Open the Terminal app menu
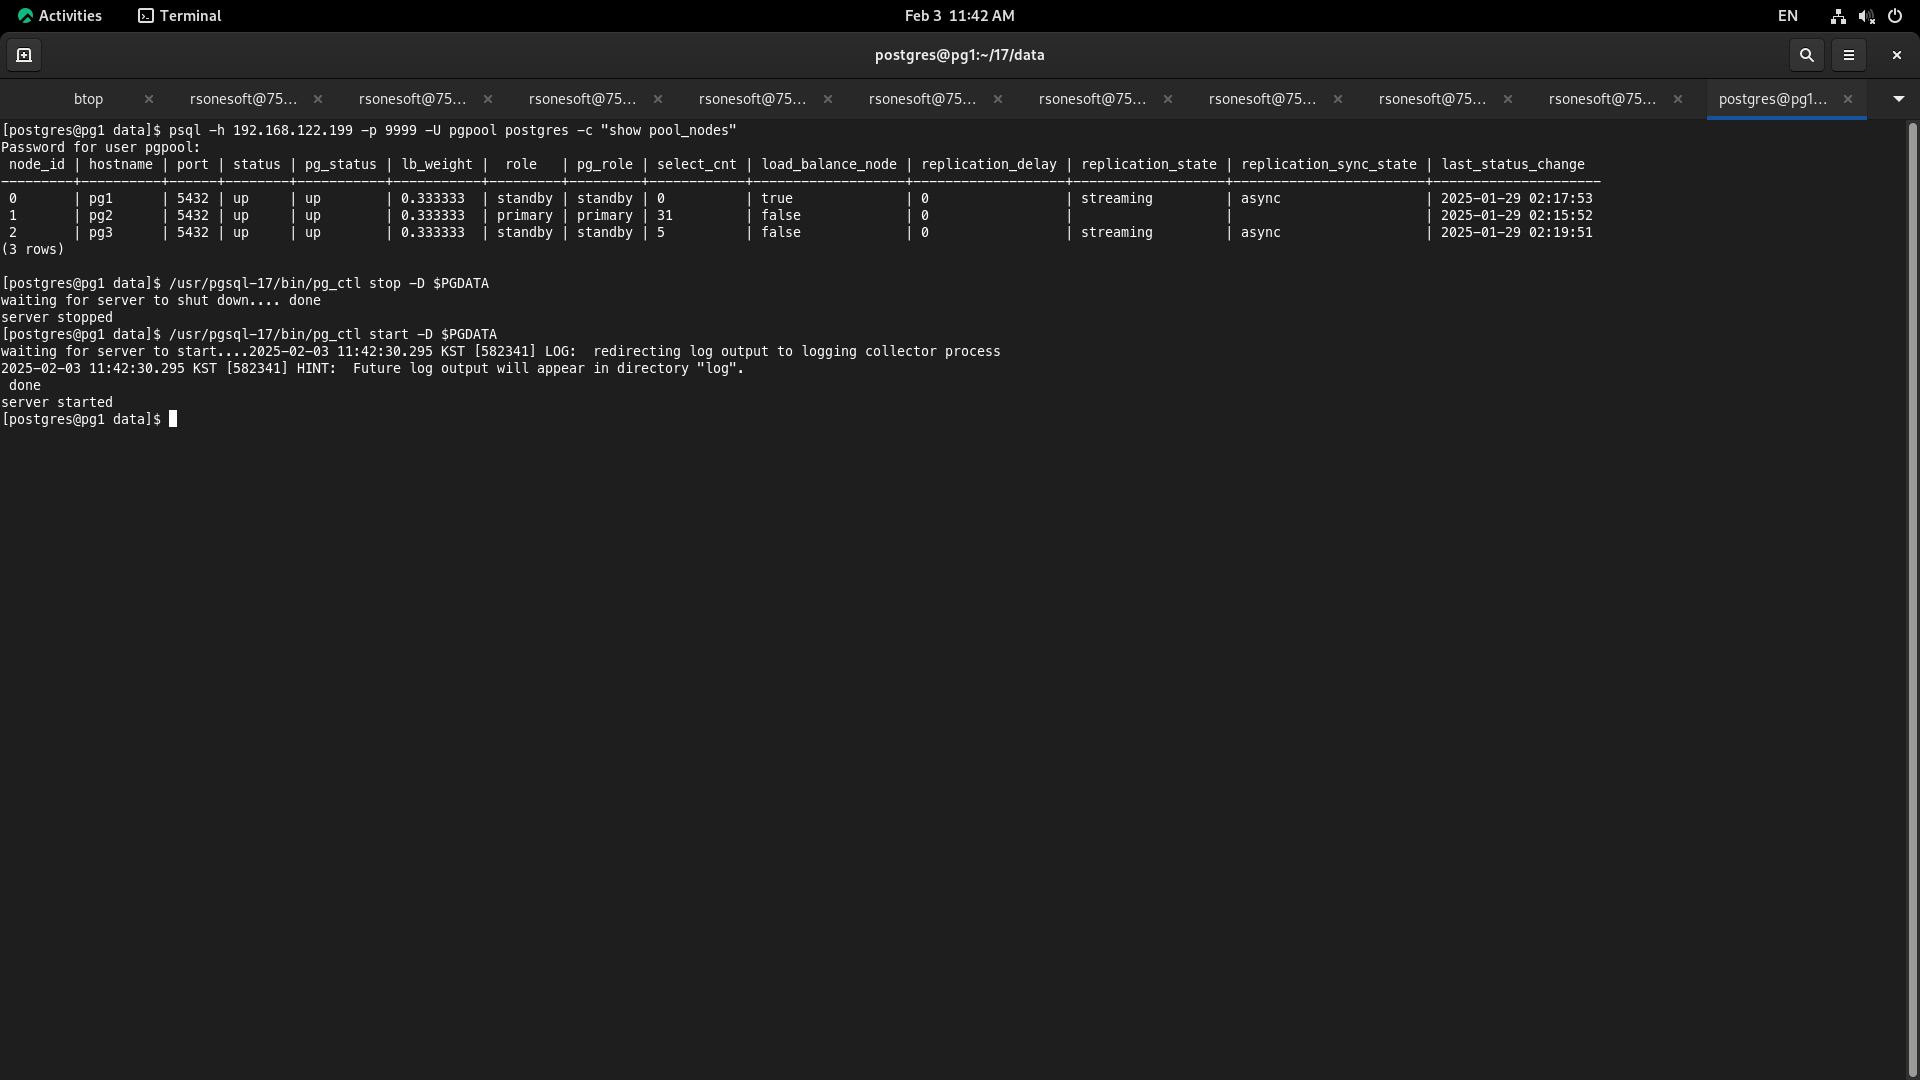This screenshot has width=1920, height=1080. [180, 16]
